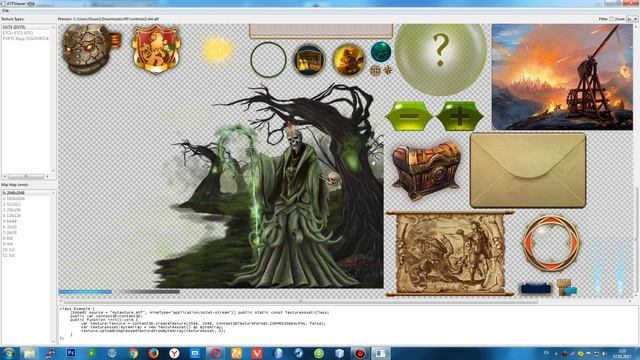
Task: Select the active ATFViewer taskbar button
Action: click(380, 353)
